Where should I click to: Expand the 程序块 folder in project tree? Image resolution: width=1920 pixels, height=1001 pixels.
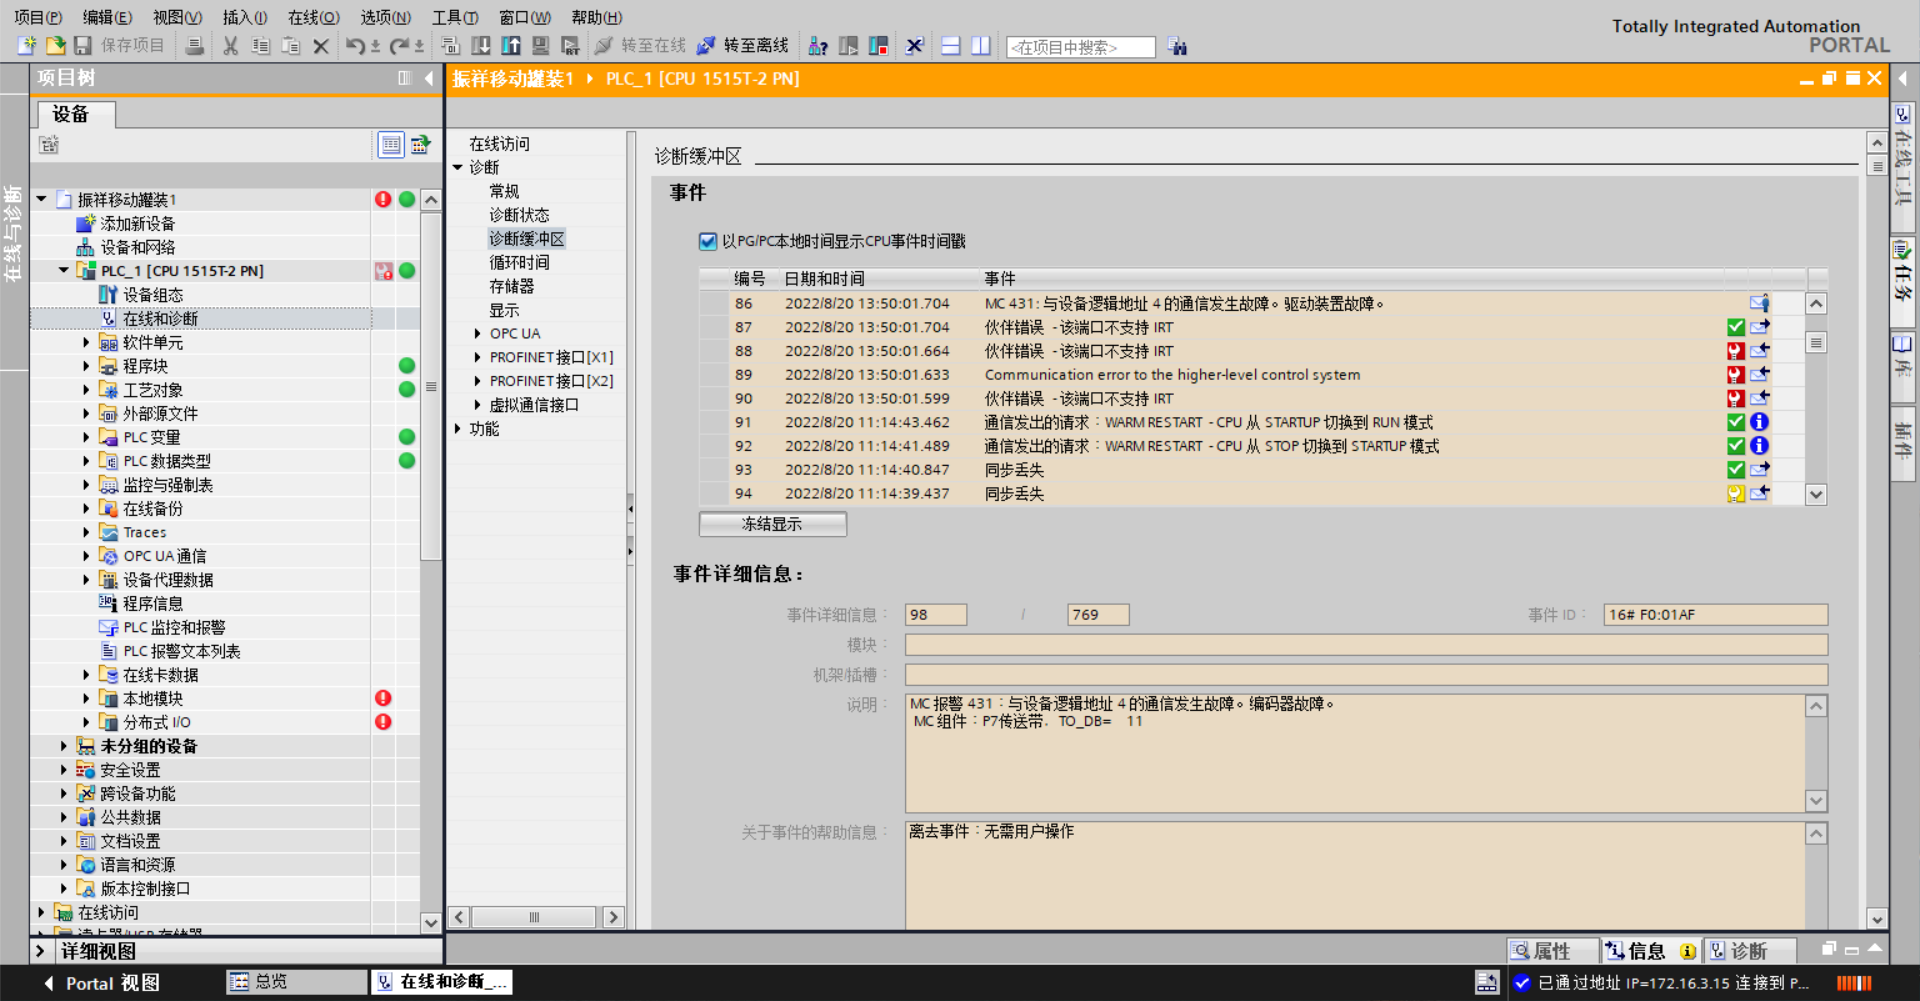pos(86,366)
